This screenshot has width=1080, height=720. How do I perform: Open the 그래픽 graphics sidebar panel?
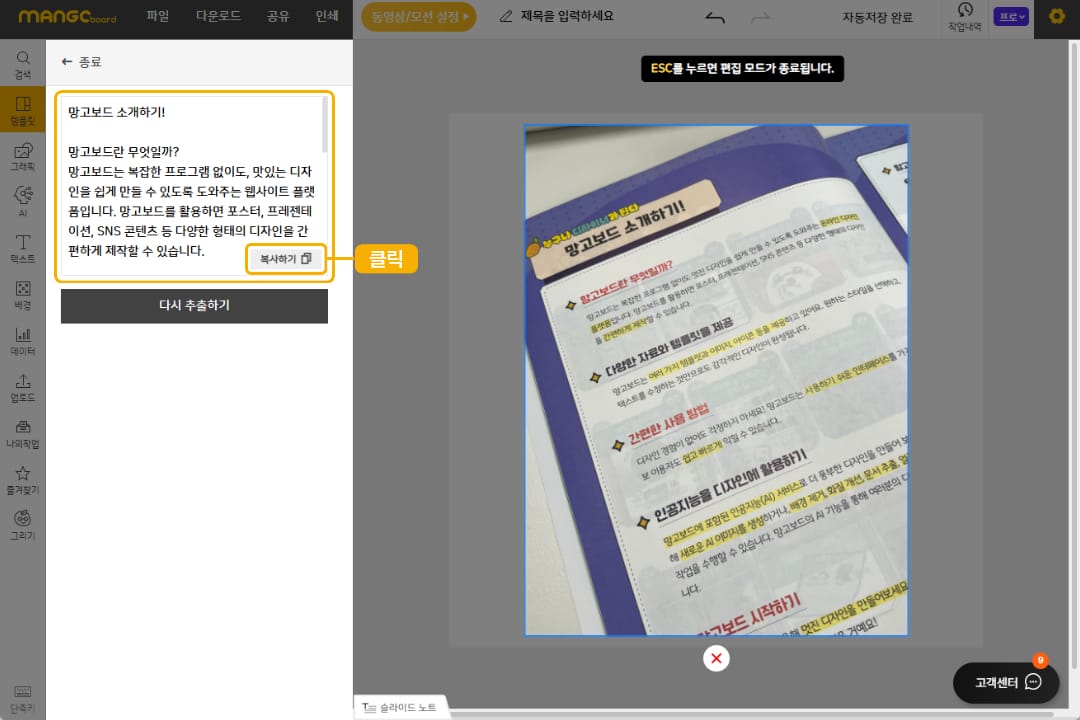tap(23, 156)
